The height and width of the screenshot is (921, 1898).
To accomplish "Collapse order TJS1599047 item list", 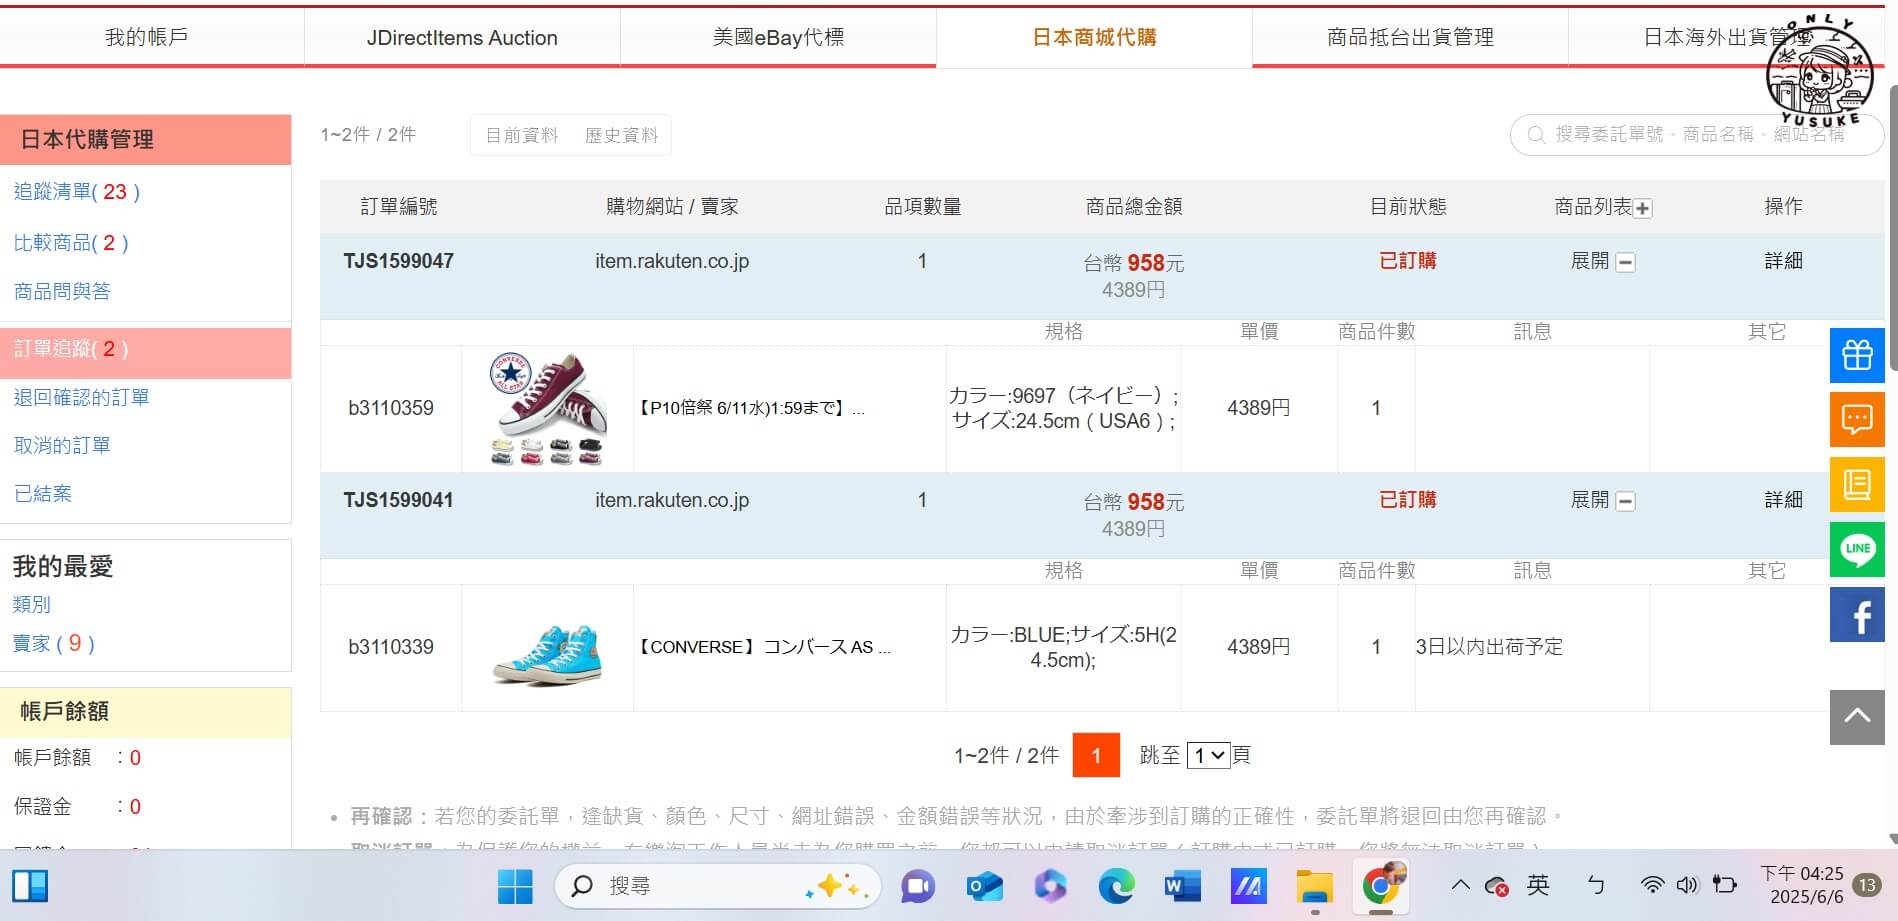I will point(1626,261).
